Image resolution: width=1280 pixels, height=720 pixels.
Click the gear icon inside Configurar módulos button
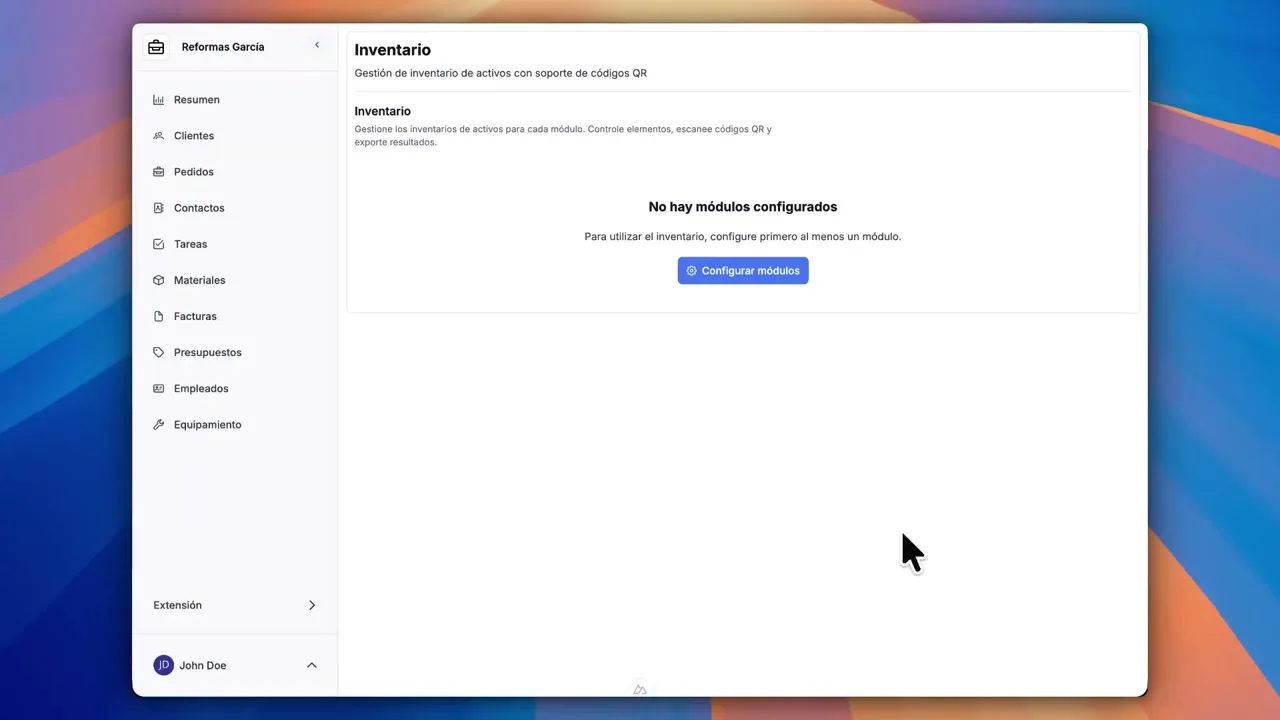pyautogui.click(x=692, y=270)
